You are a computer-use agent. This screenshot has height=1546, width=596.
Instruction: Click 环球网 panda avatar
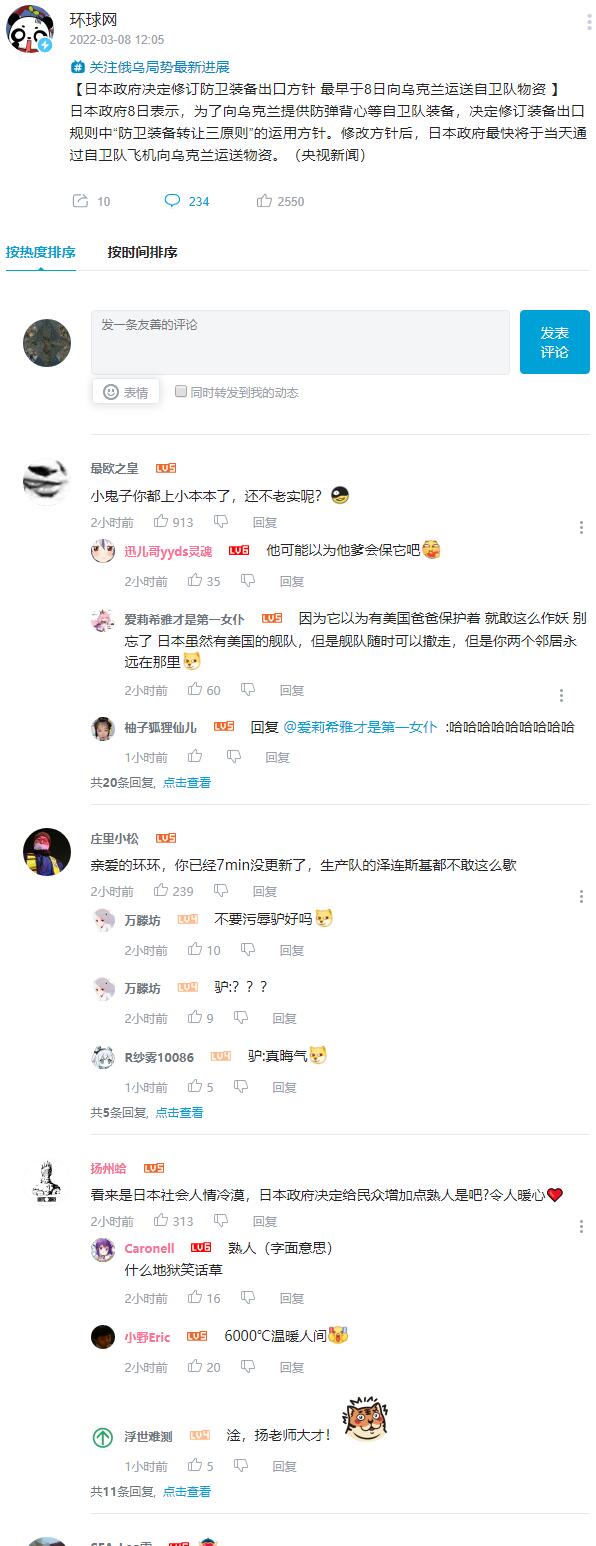click(x=30, y=30)
